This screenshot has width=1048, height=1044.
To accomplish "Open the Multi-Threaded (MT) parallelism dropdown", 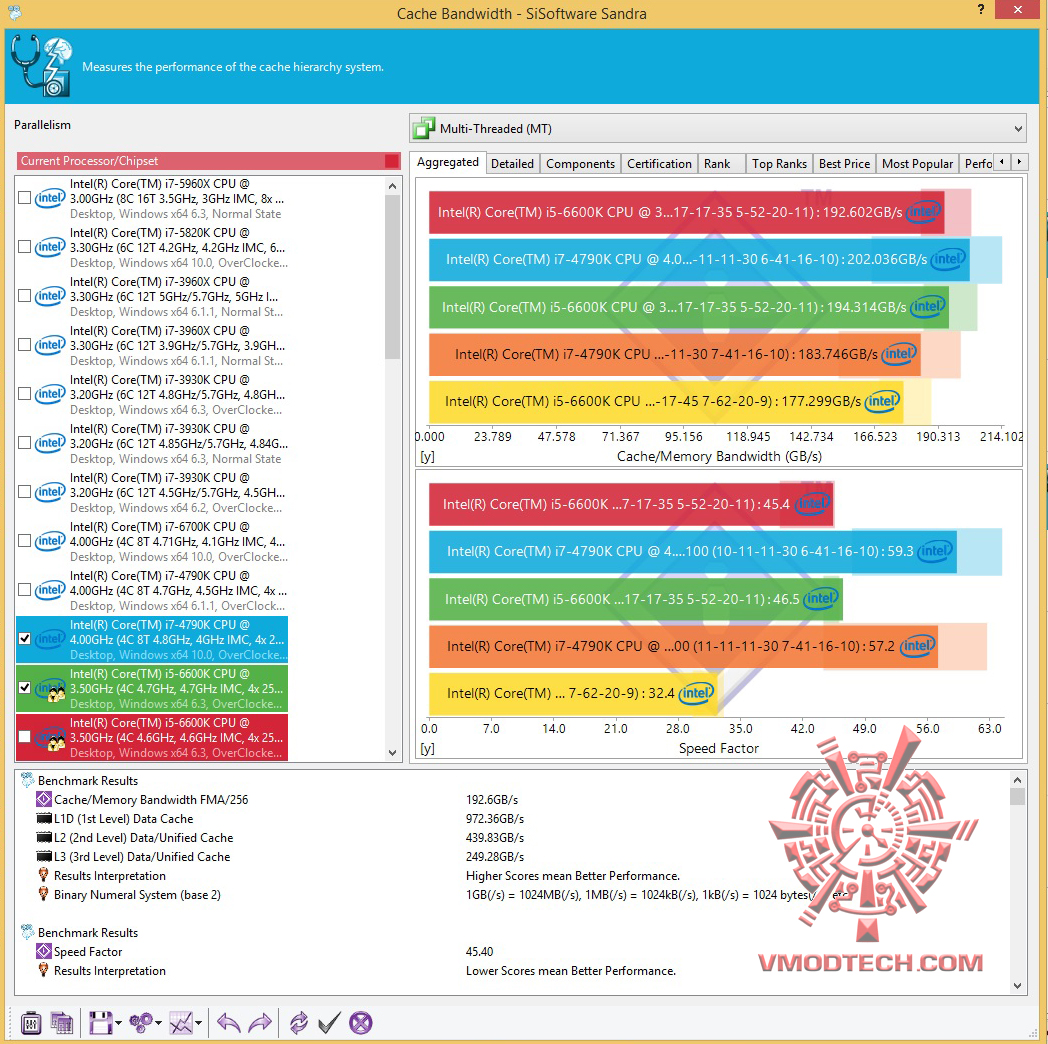I will click(x=718, y=128).
